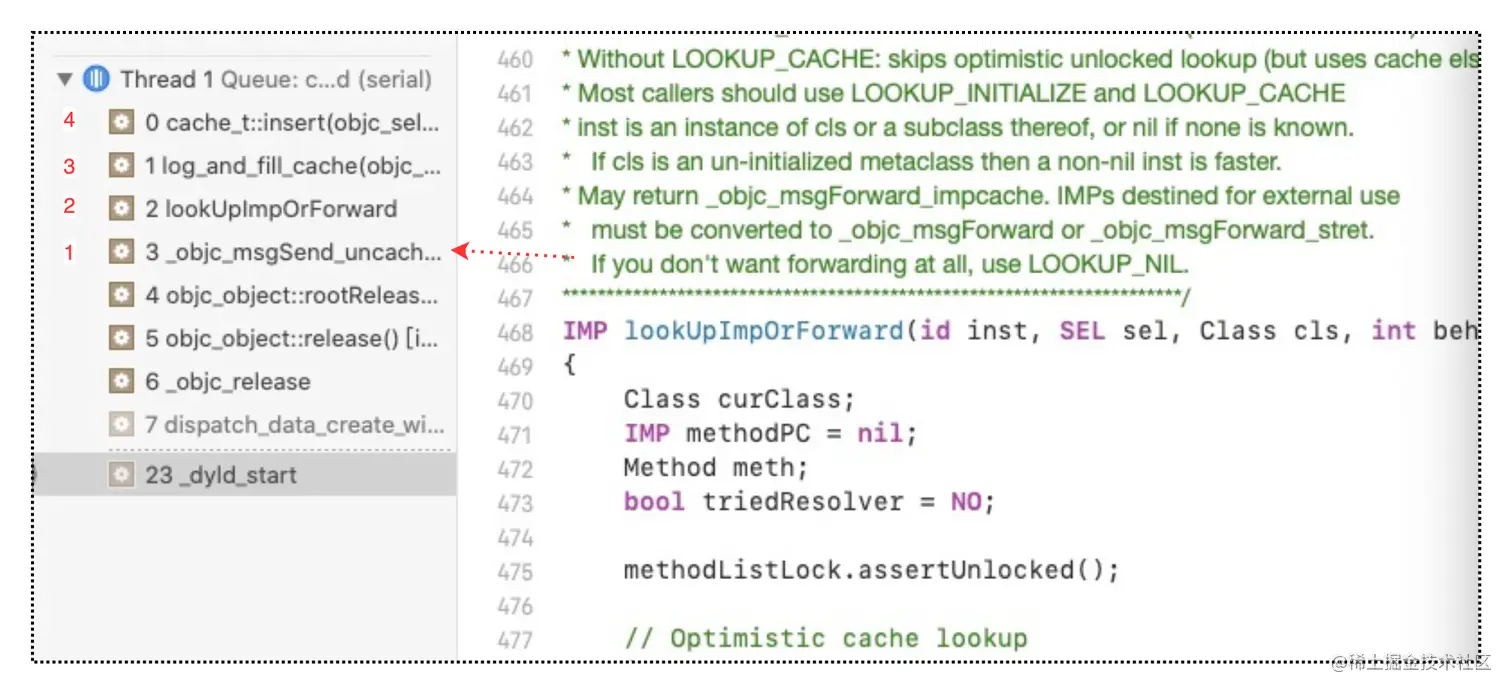Click gear icon for frame 6 _objc_release
Viewport: 1512px width, 693px height.
pyautogui.click(x=121, y=381)
